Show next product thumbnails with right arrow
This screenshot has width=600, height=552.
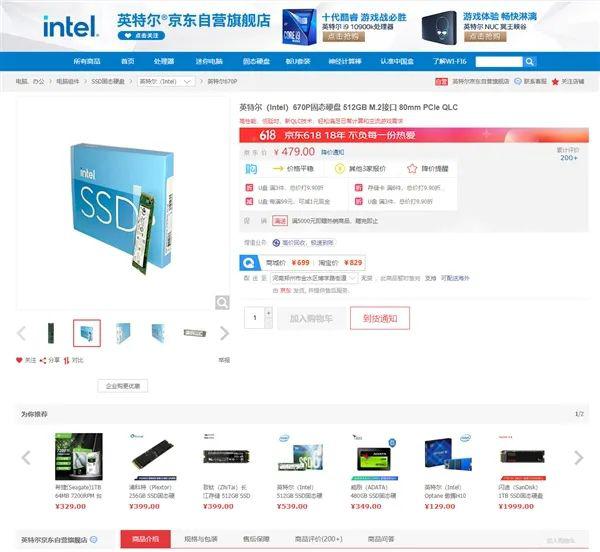(224, 333)
